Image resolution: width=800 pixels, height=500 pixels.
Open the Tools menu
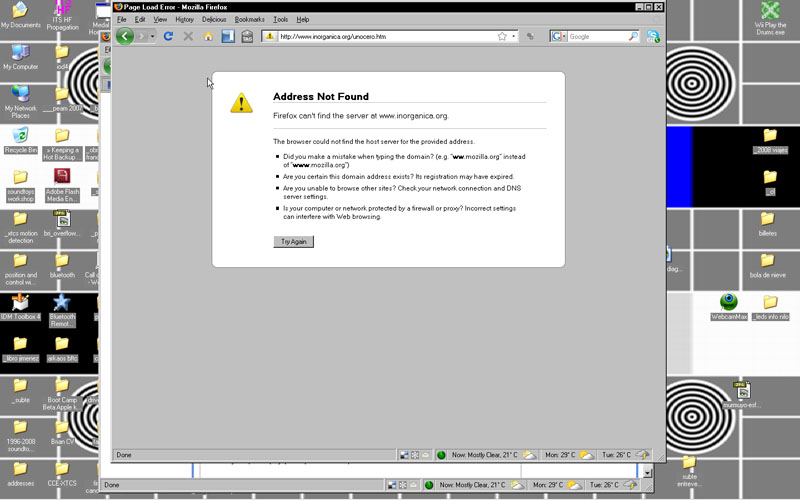pyautogui.click(x=280, y=19)
